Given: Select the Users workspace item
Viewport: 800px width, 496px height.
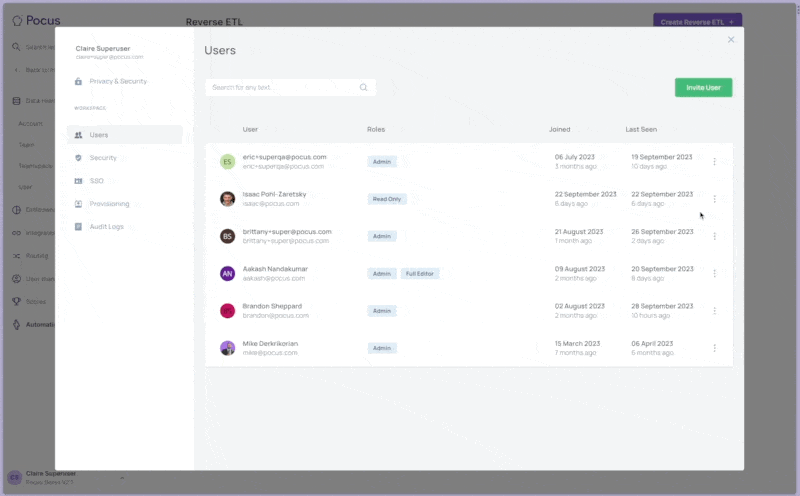Looking at the screenshot, I should coord(124,135).
